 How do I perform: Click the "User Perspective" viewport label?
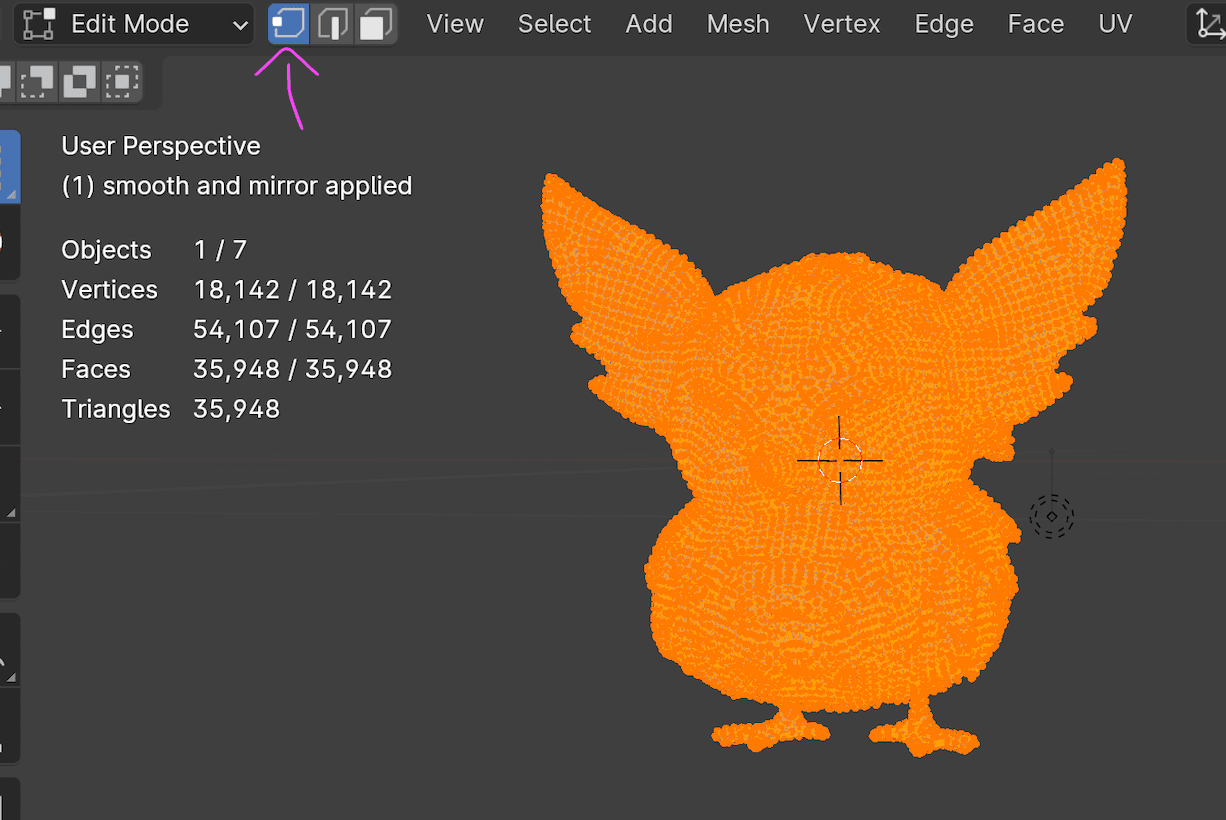click(161, 146)
